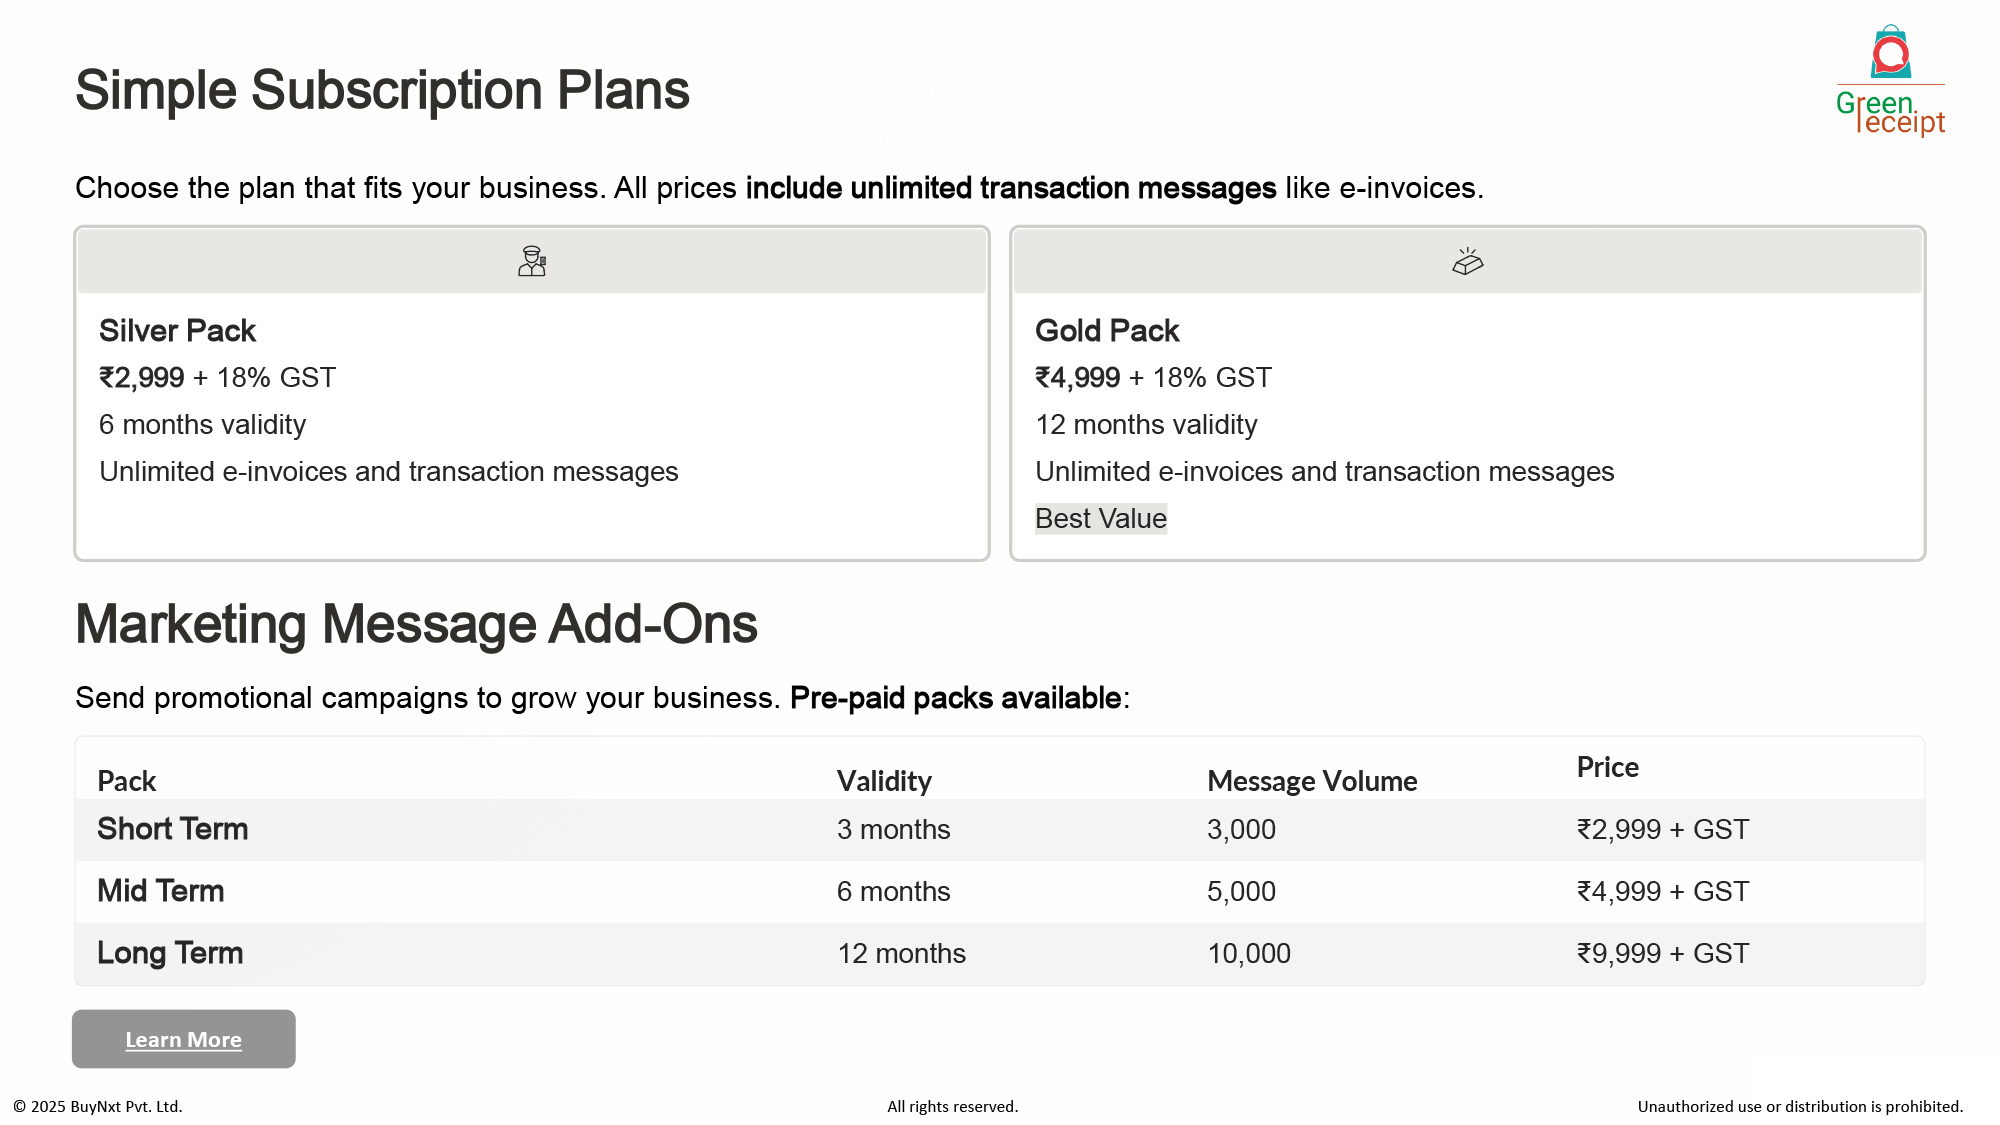
Task: Select the Best Value highlighted label
Action: tap(1100, 518)
